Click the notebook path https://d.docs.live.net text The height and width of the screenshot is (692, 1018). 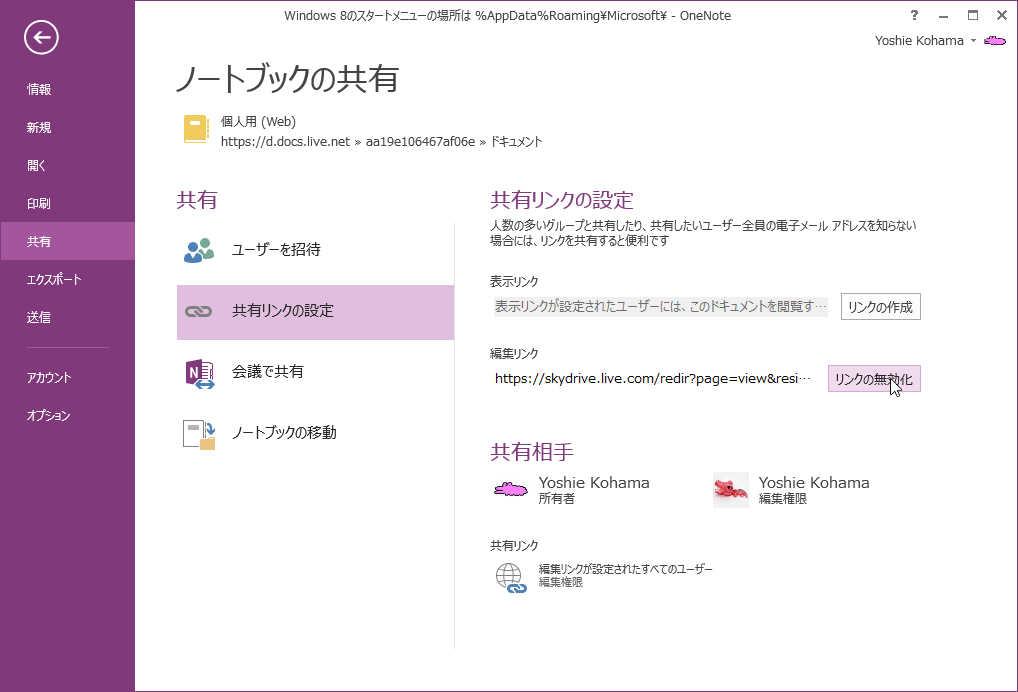pyautogui.click(x=381, y=142)
